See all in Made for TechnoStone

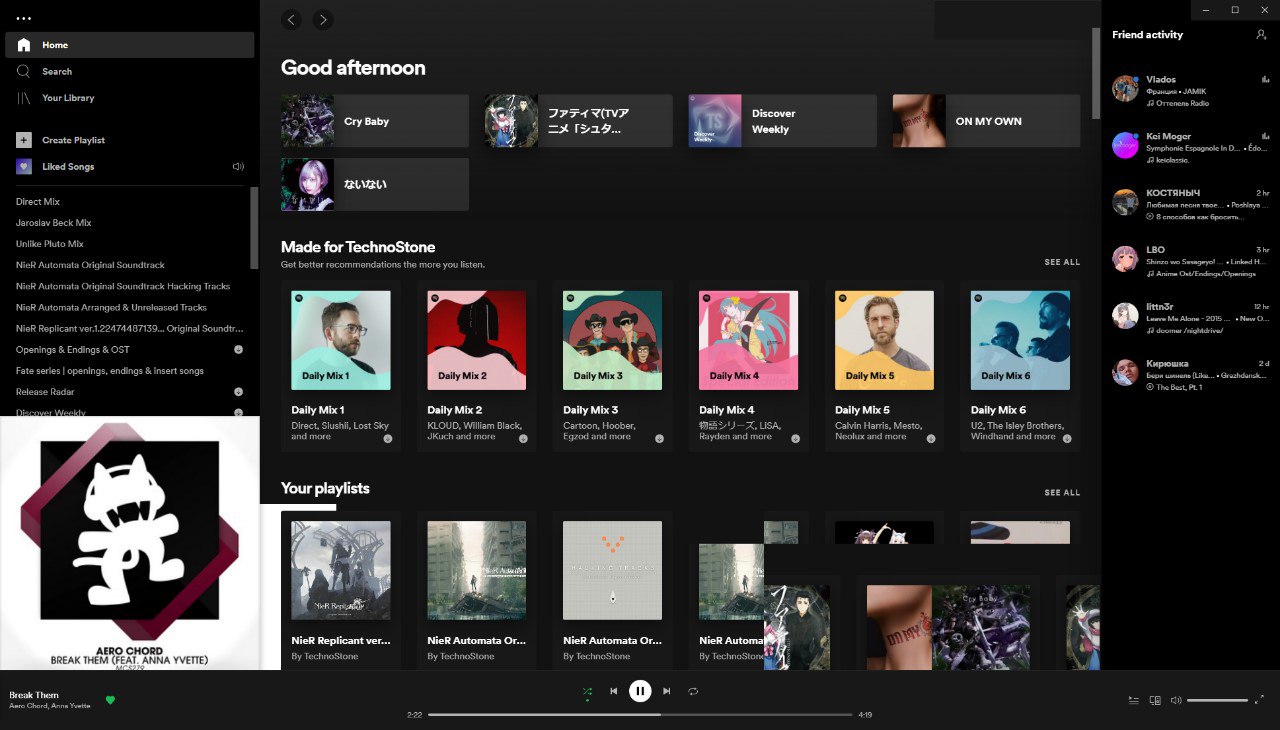pyautogui.click(x=1062, y=262)
